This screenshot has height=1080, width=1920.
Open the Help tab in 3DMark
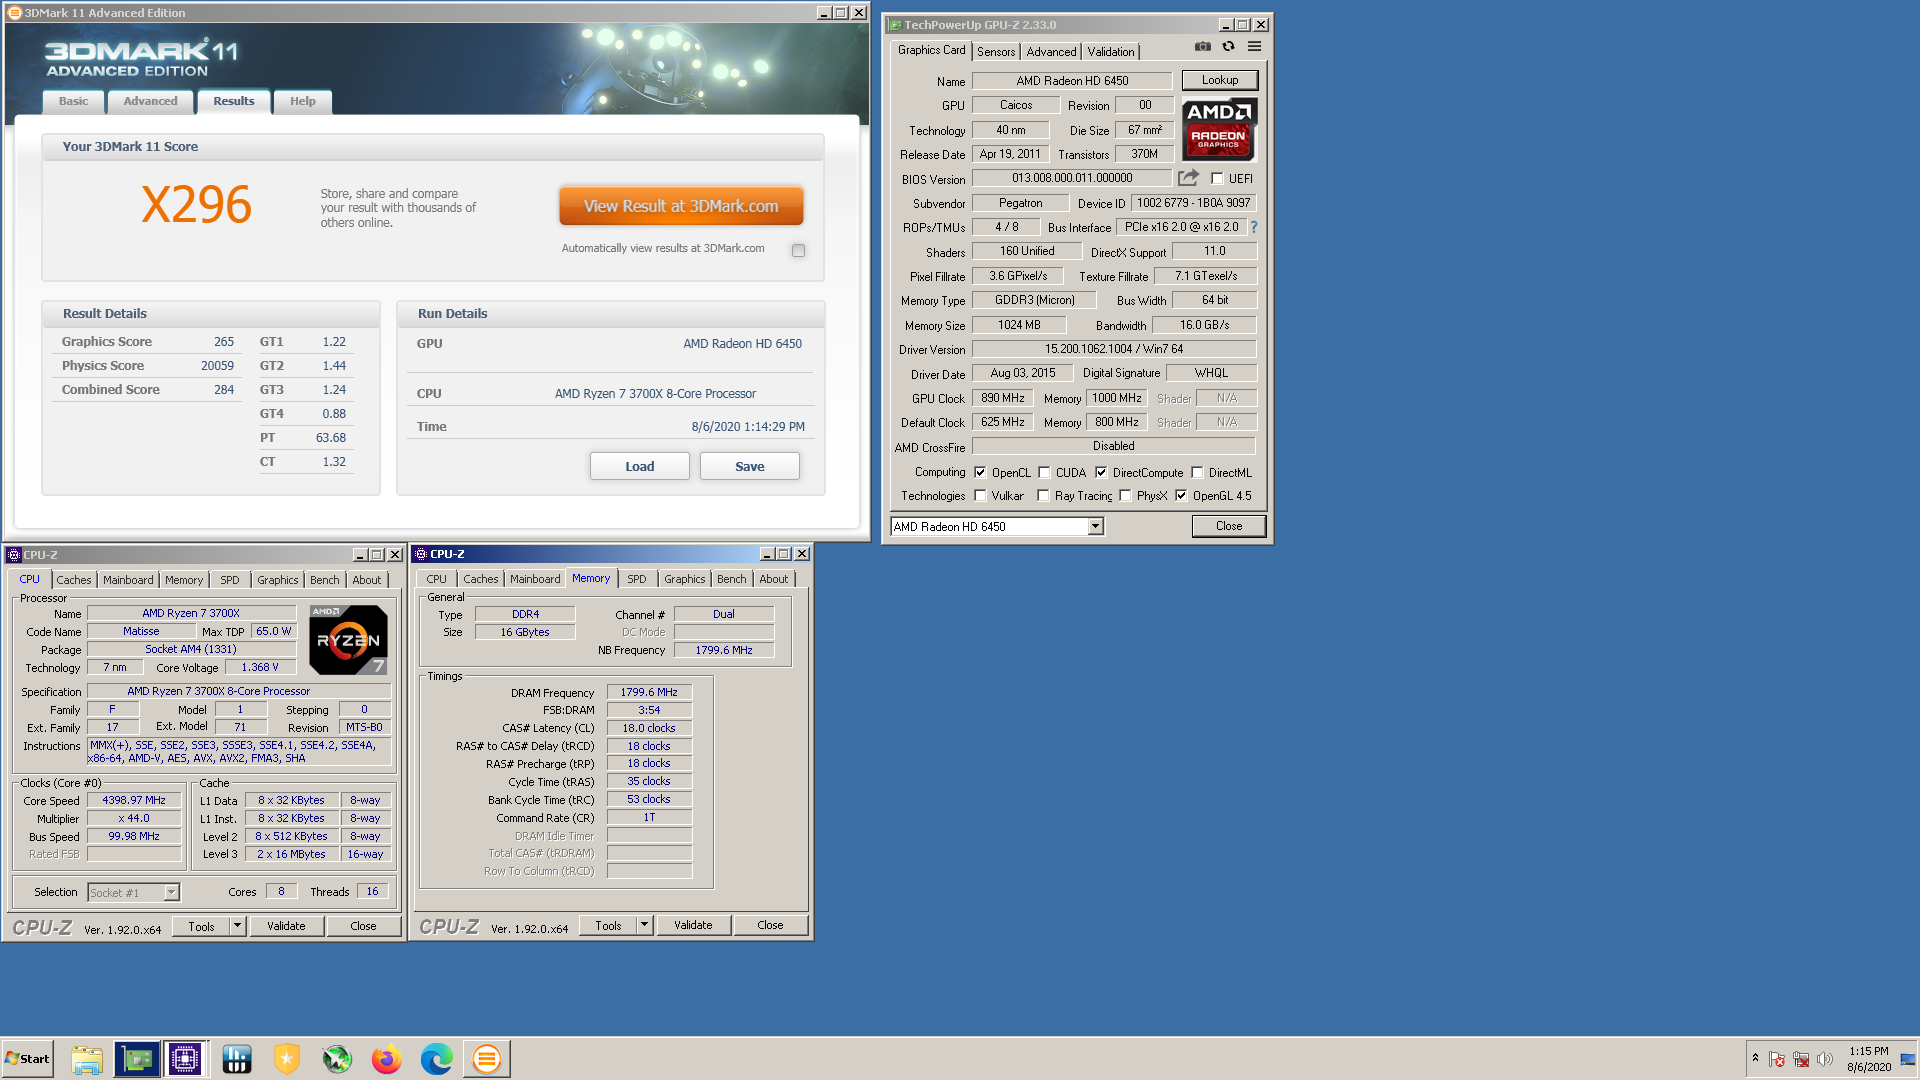coord(303,101)
